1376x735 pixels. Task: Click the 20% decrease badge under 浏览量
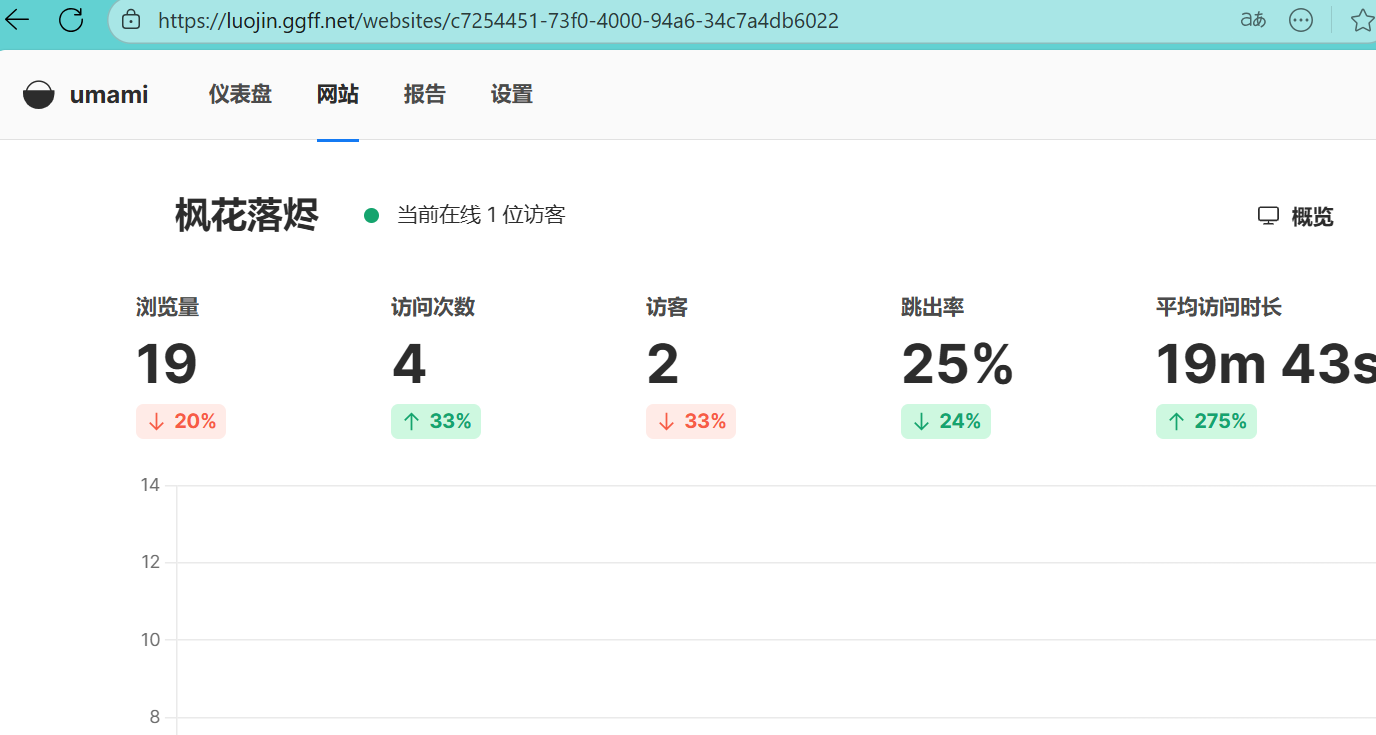point(181,421)
